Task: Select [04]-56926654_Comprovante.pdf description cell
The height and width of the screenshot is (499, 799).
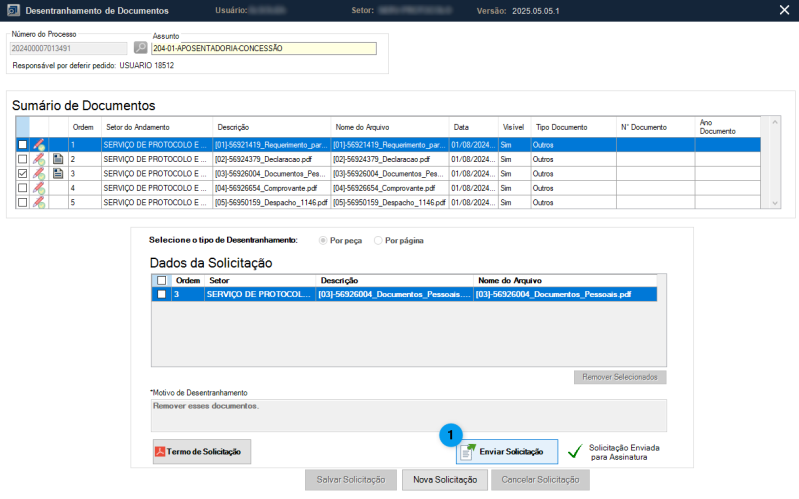Action: [x=271, y=188]
